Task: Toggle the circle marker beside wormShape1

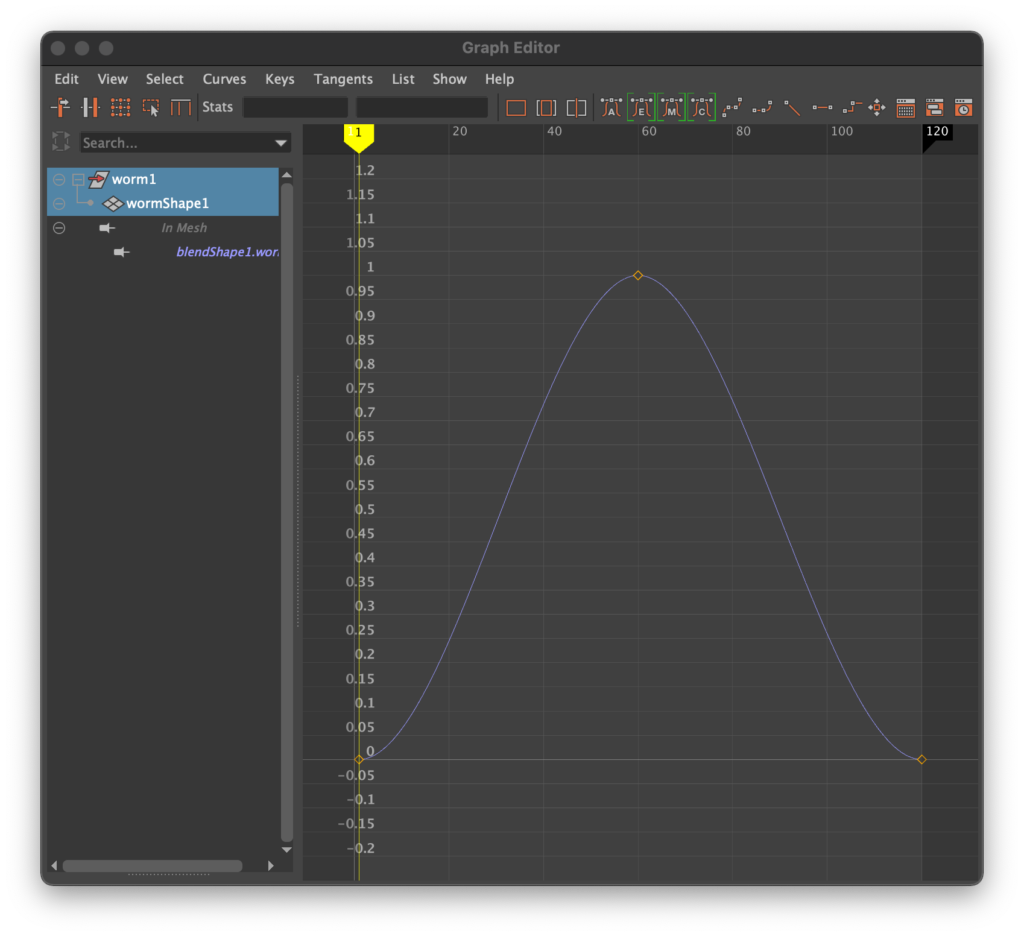Action: click(59, 204)
